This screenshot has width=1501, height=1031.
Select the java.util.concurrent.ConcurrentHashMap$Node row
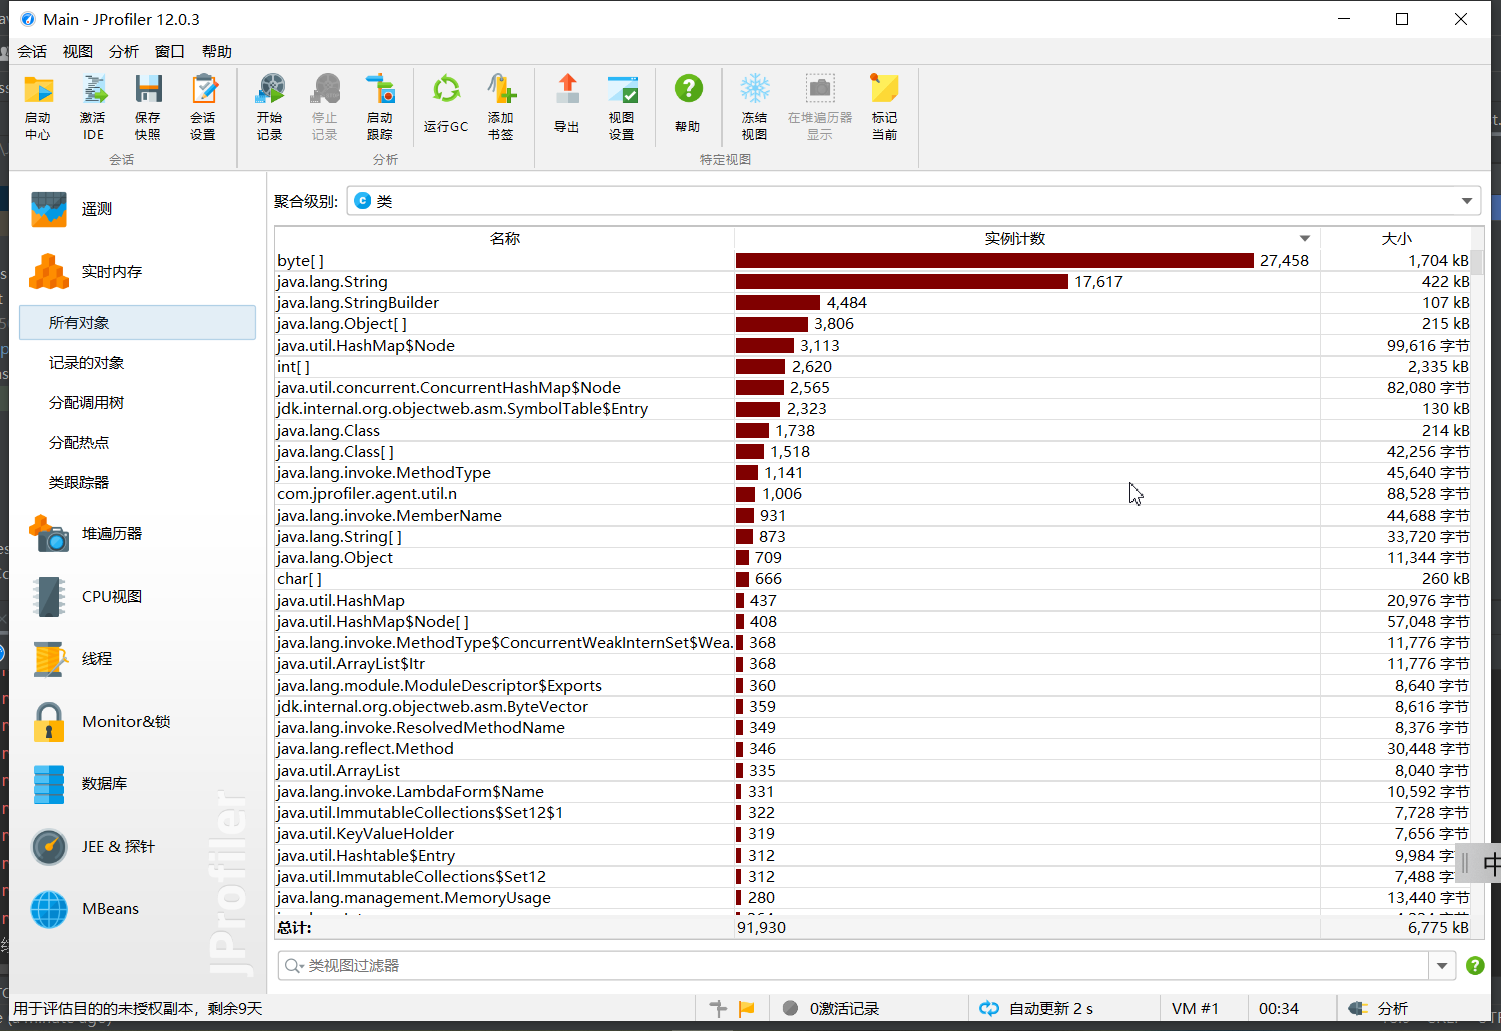(x=872, y=388)
